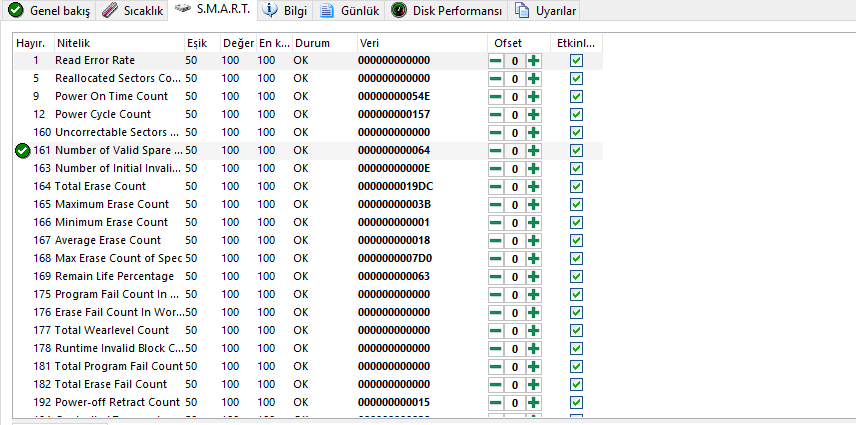Decrease offset for Number of Valid Spare
Image resolution: width=856 pixels, height=425 pixels.
tap(496, 151)
